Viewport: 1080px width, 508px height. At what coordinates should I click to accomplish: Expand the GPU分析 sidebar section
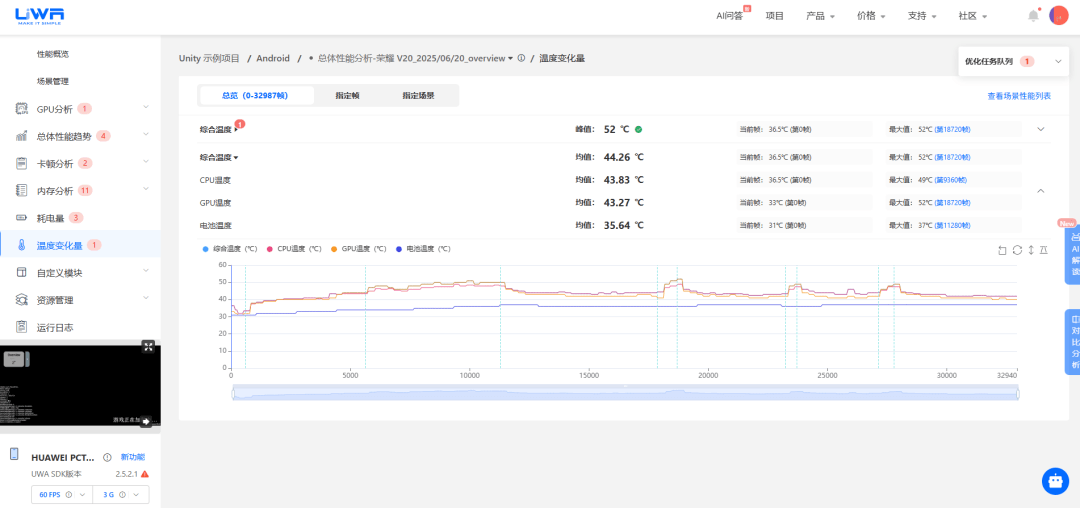coord(146,107)
